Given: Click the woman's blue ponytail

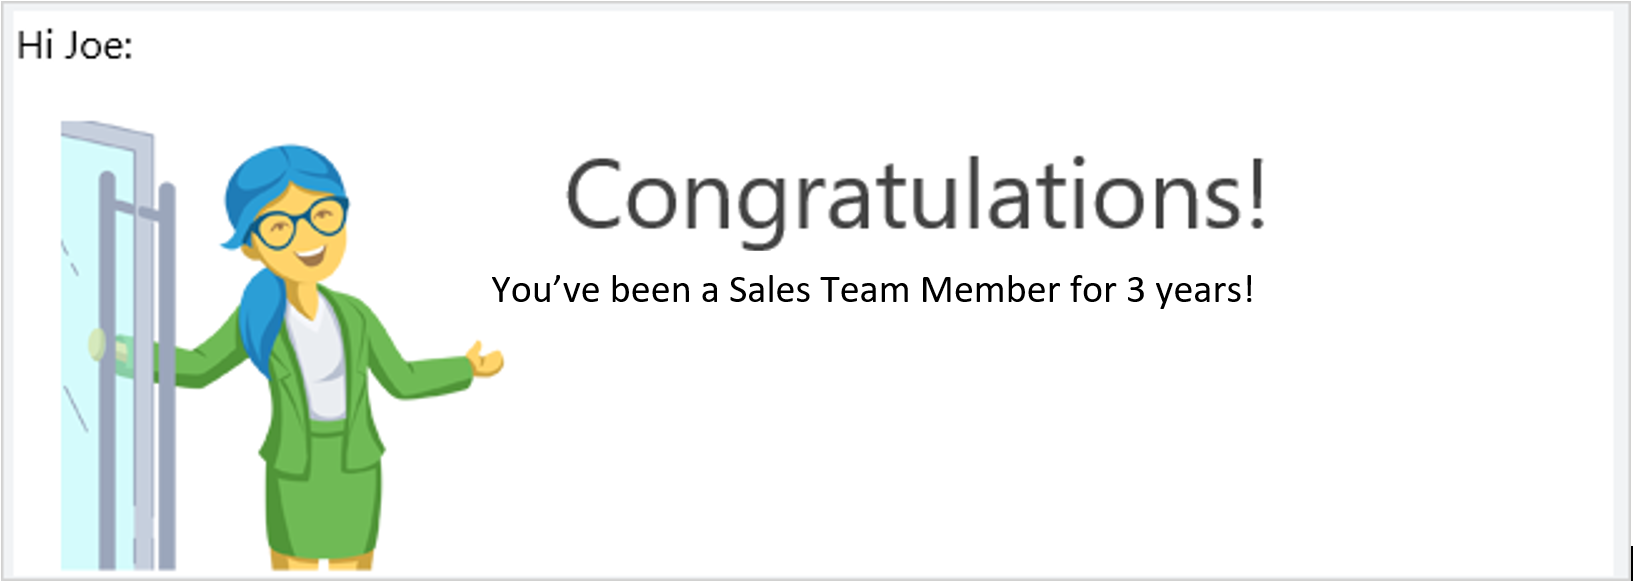Looking at the screenshot, I should coord(262,315).
